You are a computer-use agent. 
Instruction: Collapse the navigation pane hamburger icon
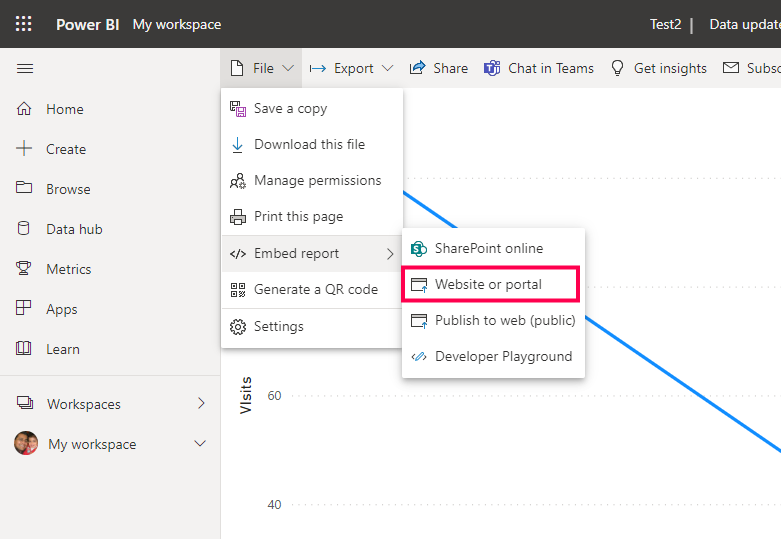pos(25,68)
